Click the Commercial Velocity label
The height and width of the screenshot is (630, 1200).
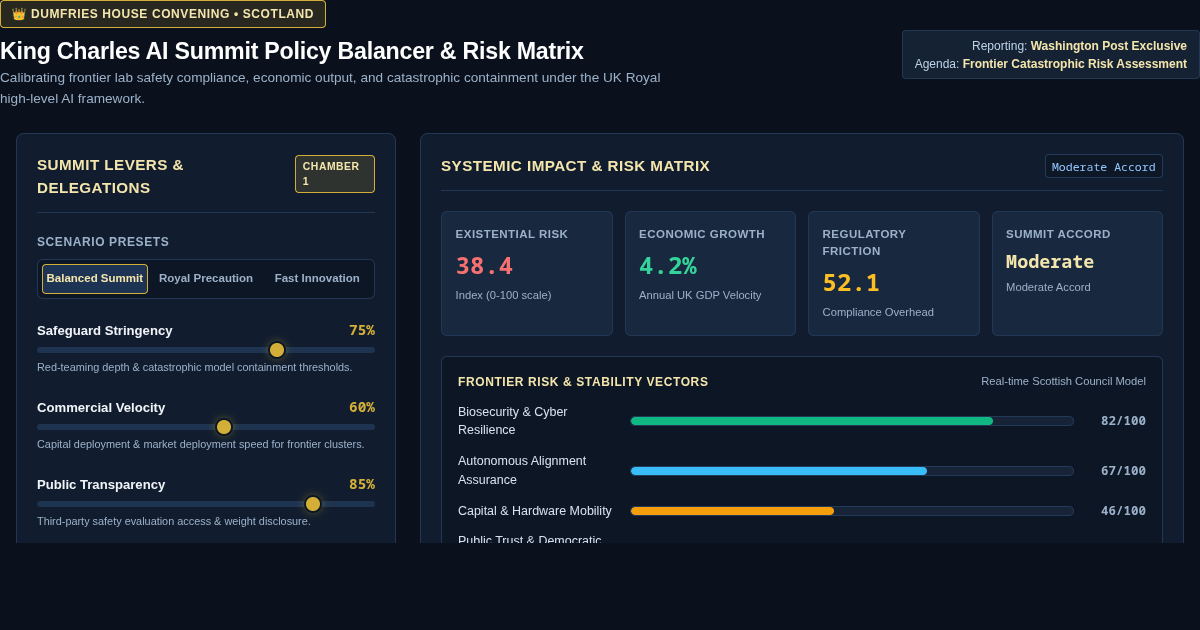[x=101, y=408]
